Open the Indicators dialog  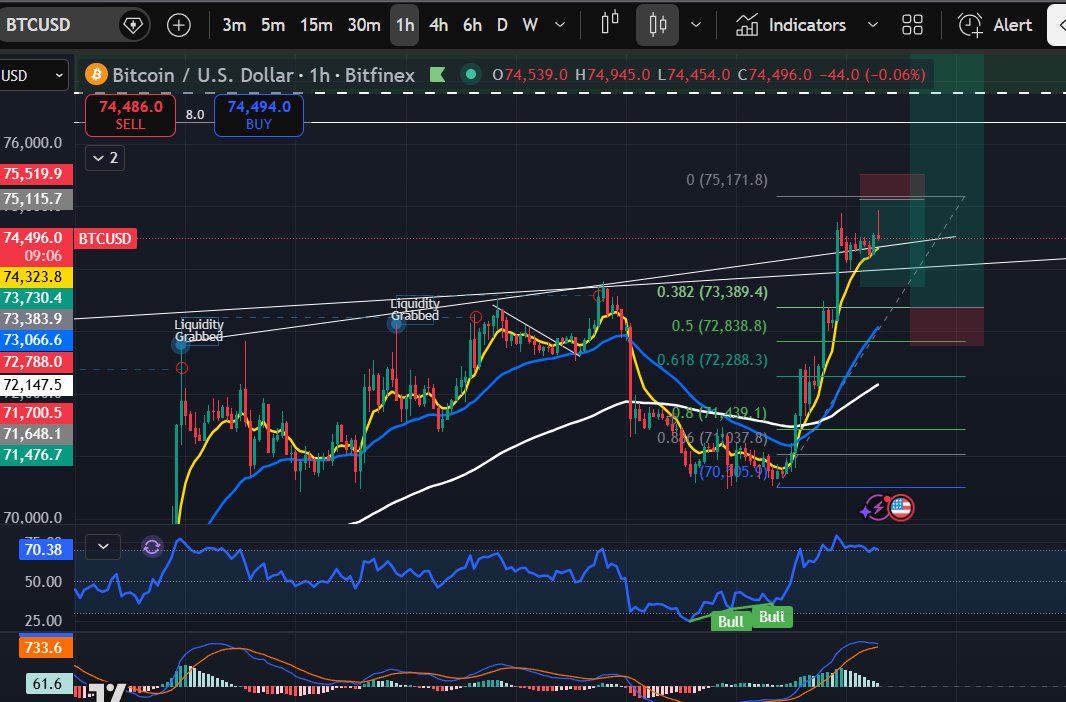[791, 25]
